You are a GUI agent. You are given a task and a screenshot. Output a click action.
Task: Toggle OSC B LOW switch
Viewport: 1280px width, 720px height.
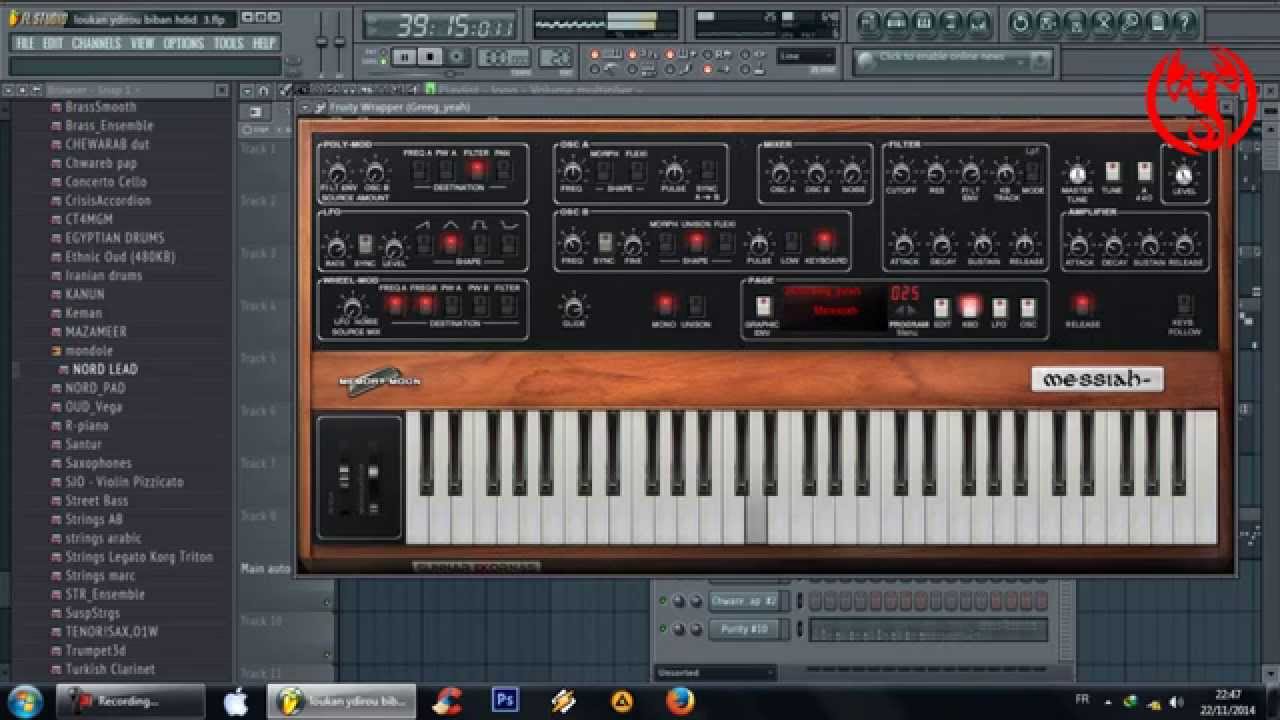791,241
